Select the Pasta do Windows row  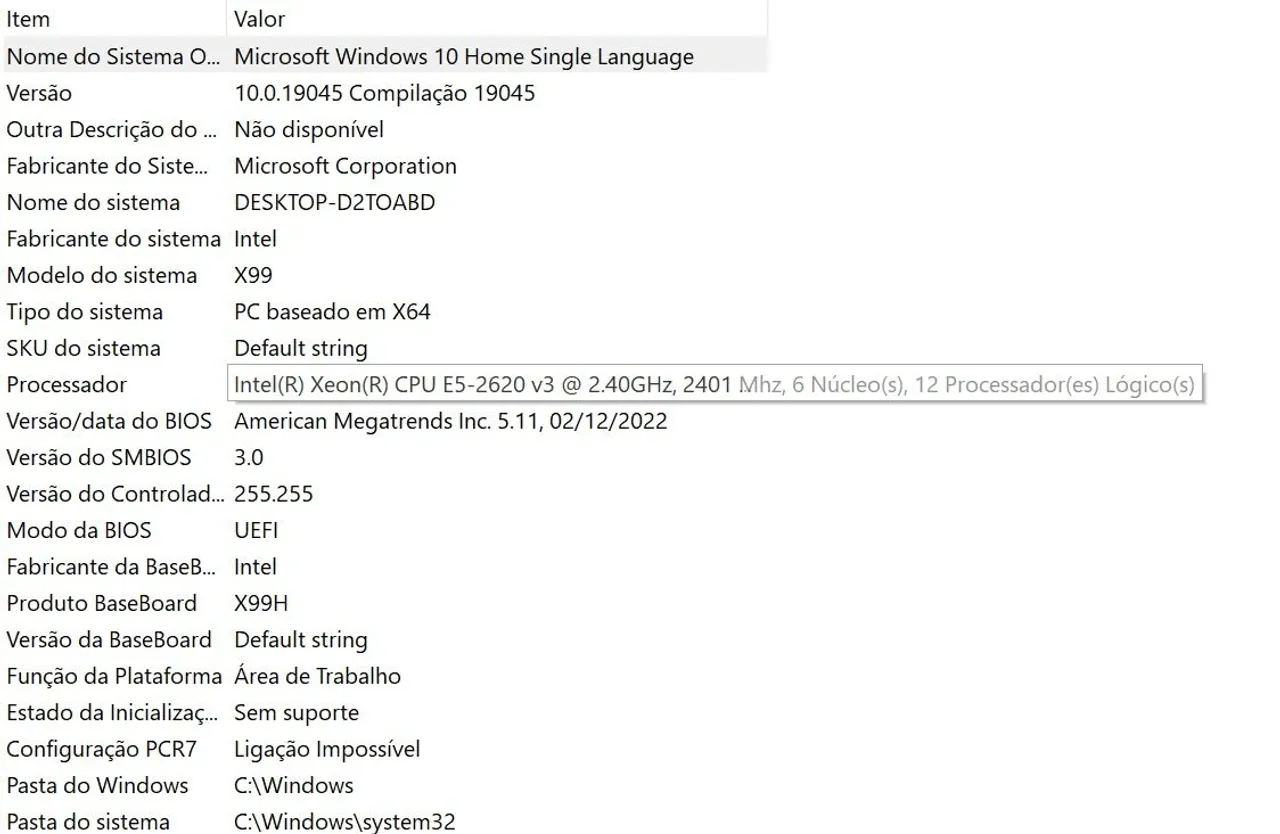coord(384,785)
